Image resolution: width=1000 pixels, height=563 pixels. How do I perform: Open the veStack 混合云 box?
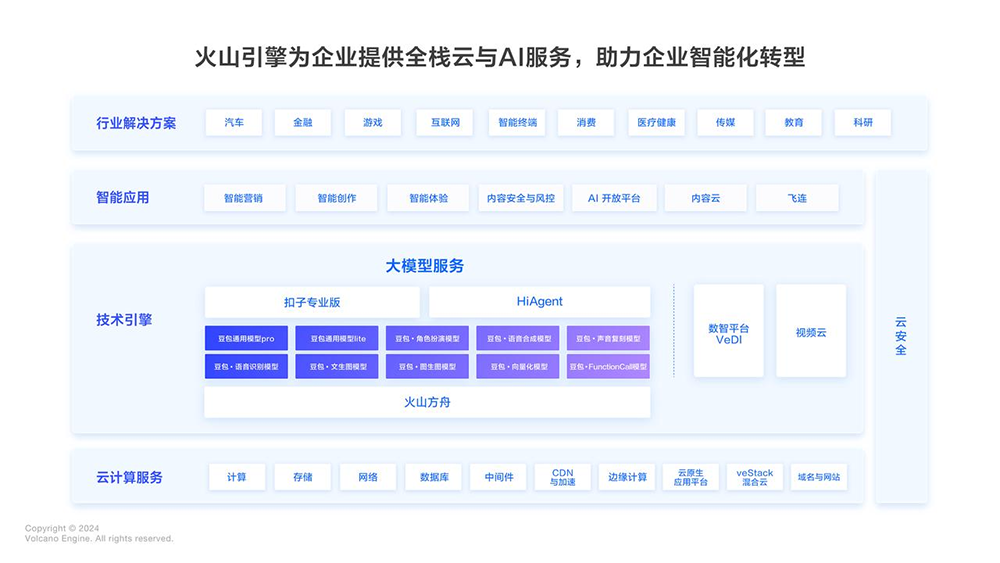point(754,477)
